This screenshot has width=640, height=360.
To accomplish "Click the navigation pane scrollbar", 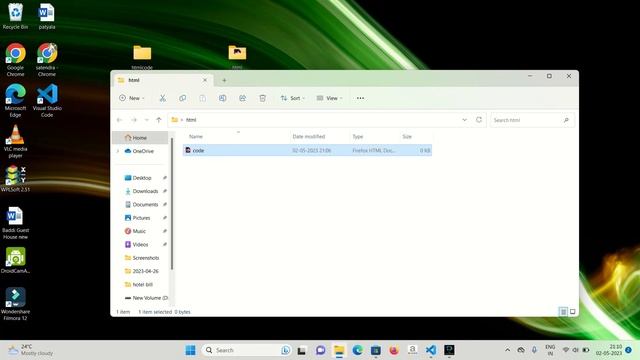I will coord(172,204).
